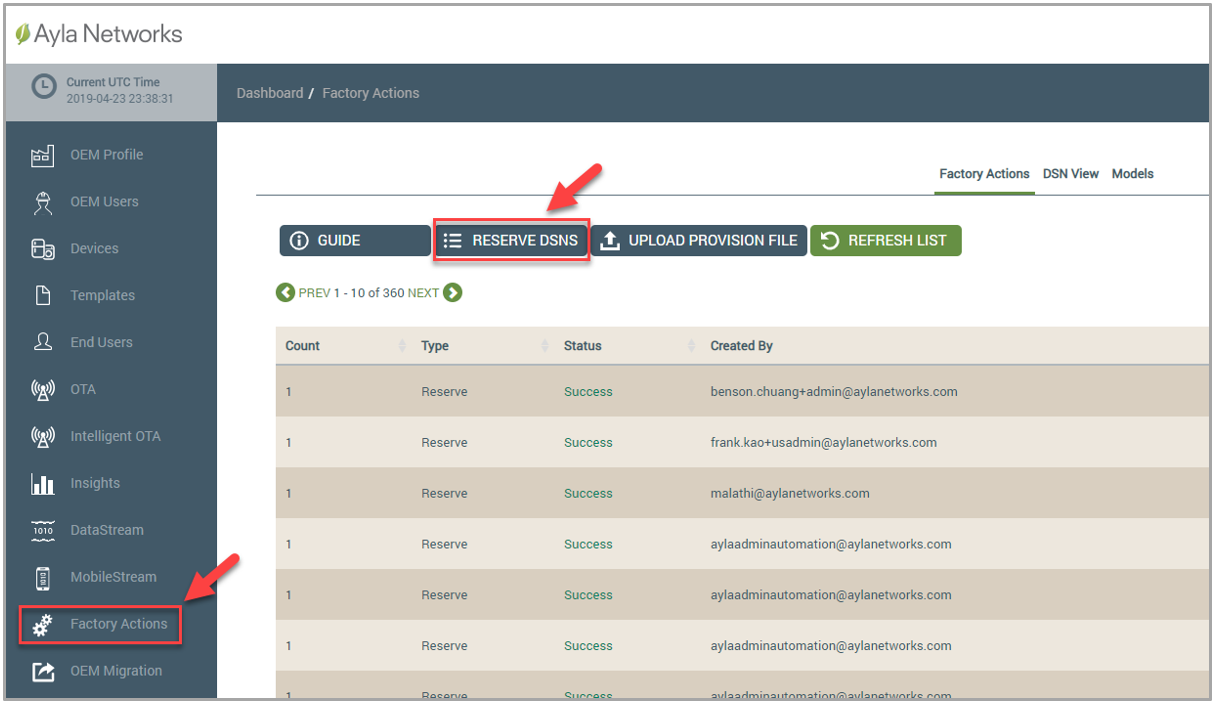Click the OTA antenna icon
The image size is (1216, 705).
coord(42,389)
